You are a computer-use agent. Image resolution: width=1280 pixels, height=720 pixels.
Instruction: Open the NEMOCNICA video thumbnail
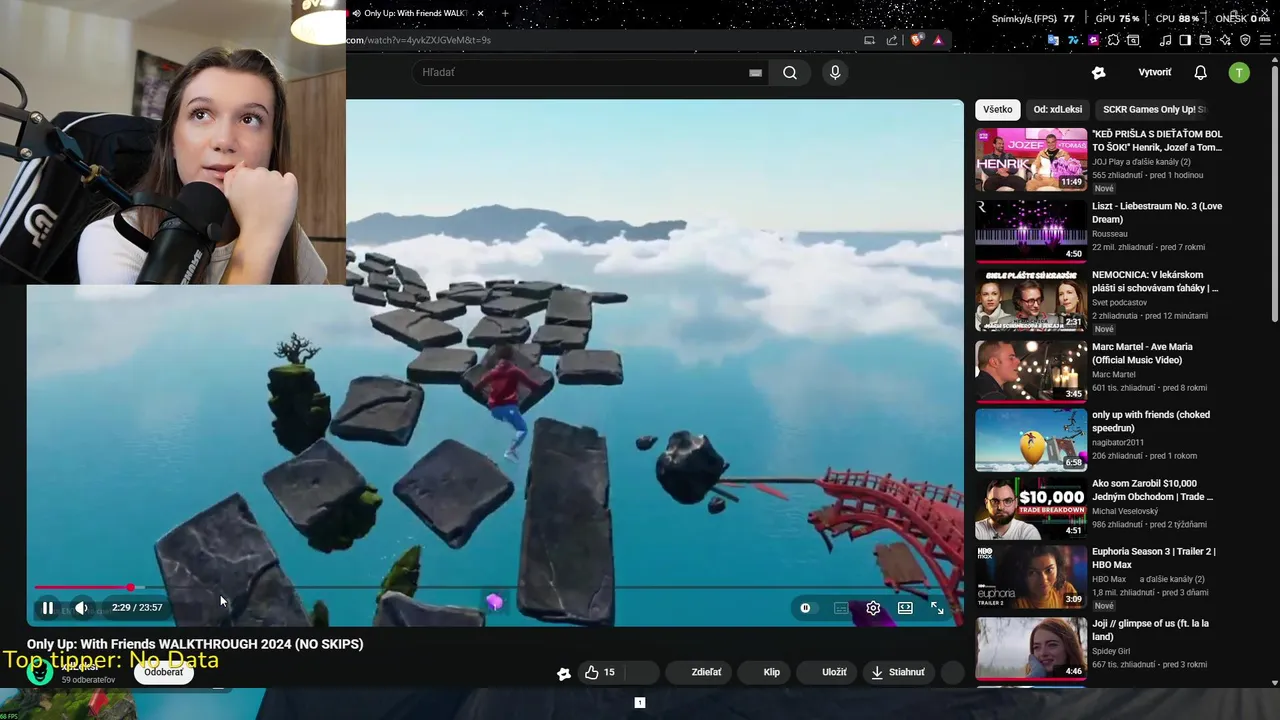click(1031, 301)
